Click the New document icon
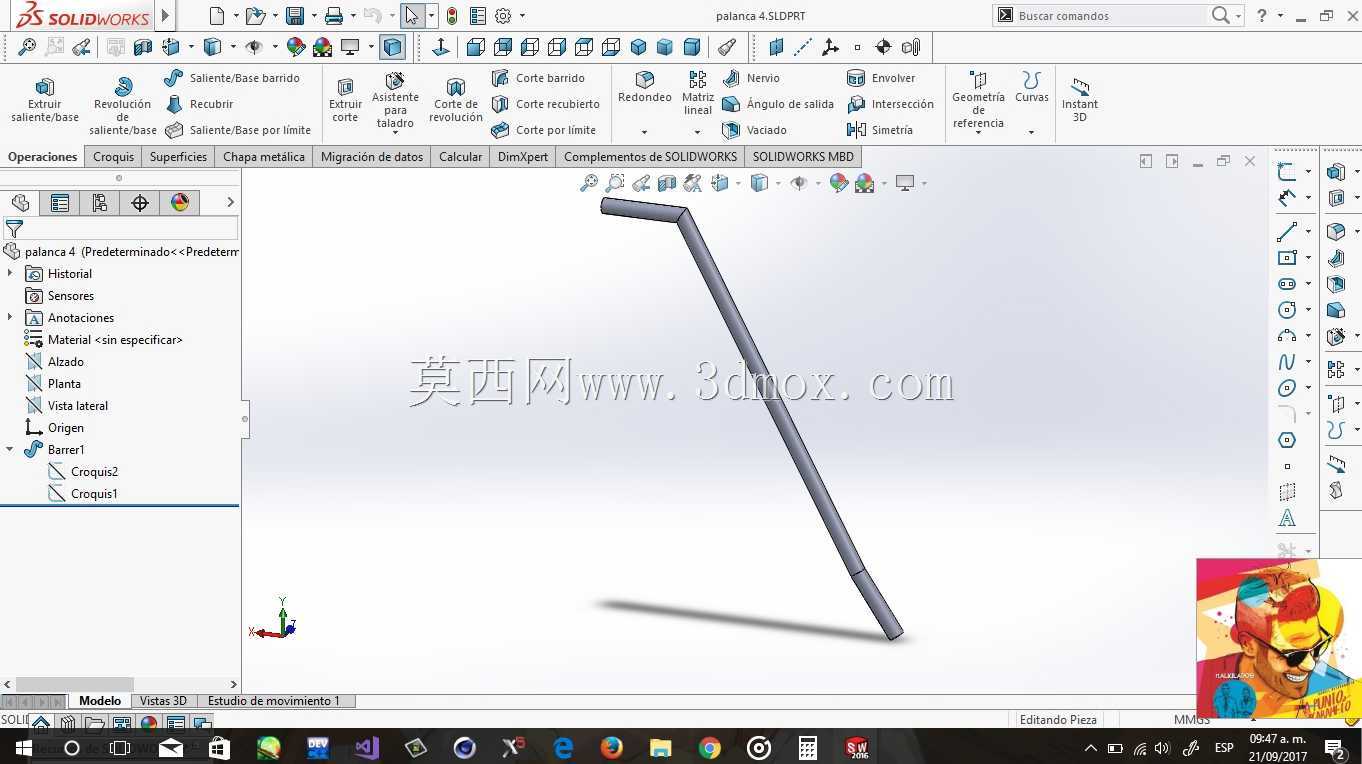Viewport: 1362px width, 764px height. (217, 15)
